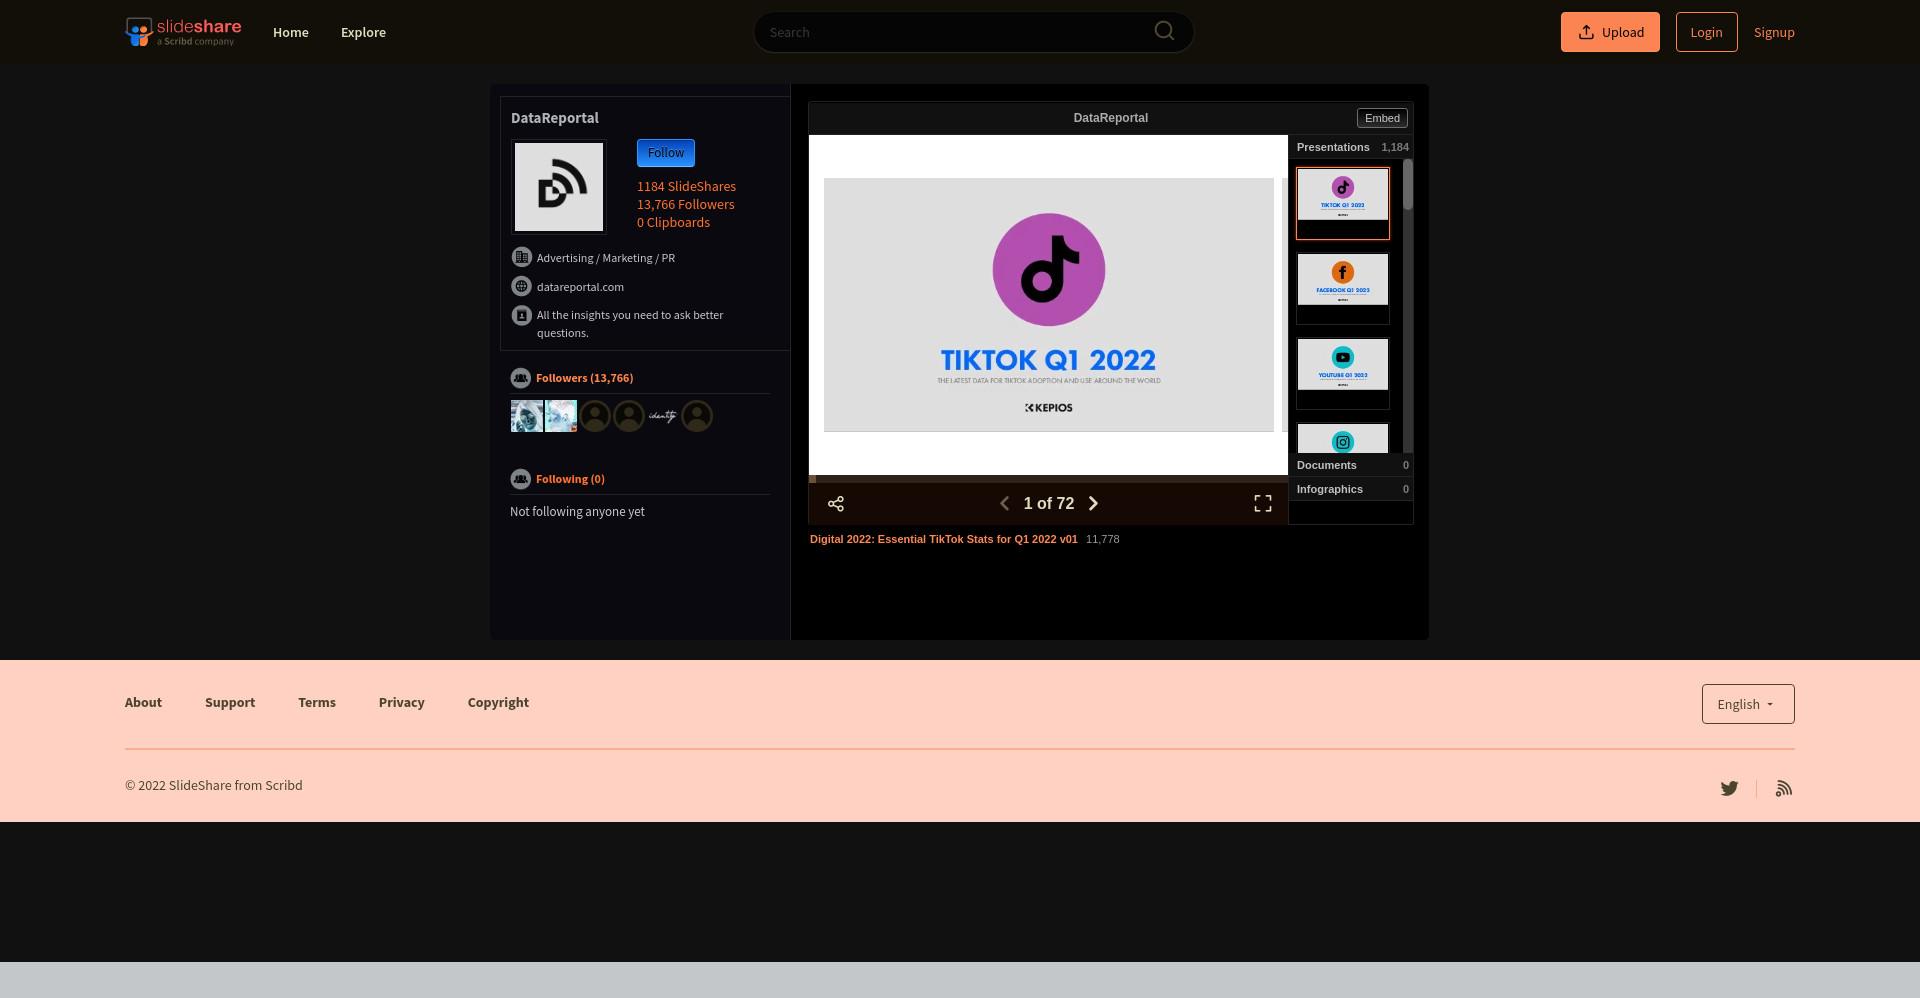Select the Facebook Q1 2022 thumbnail
The image size is (1920, 998).
(x=1343, y=288)
